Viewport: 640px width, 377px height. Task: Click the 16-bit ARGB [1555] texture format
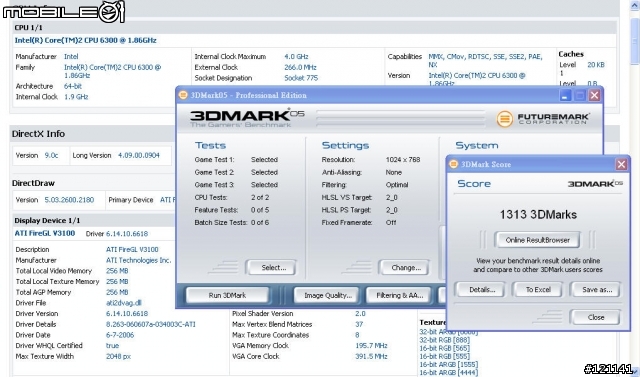click(x=449, y=365)
